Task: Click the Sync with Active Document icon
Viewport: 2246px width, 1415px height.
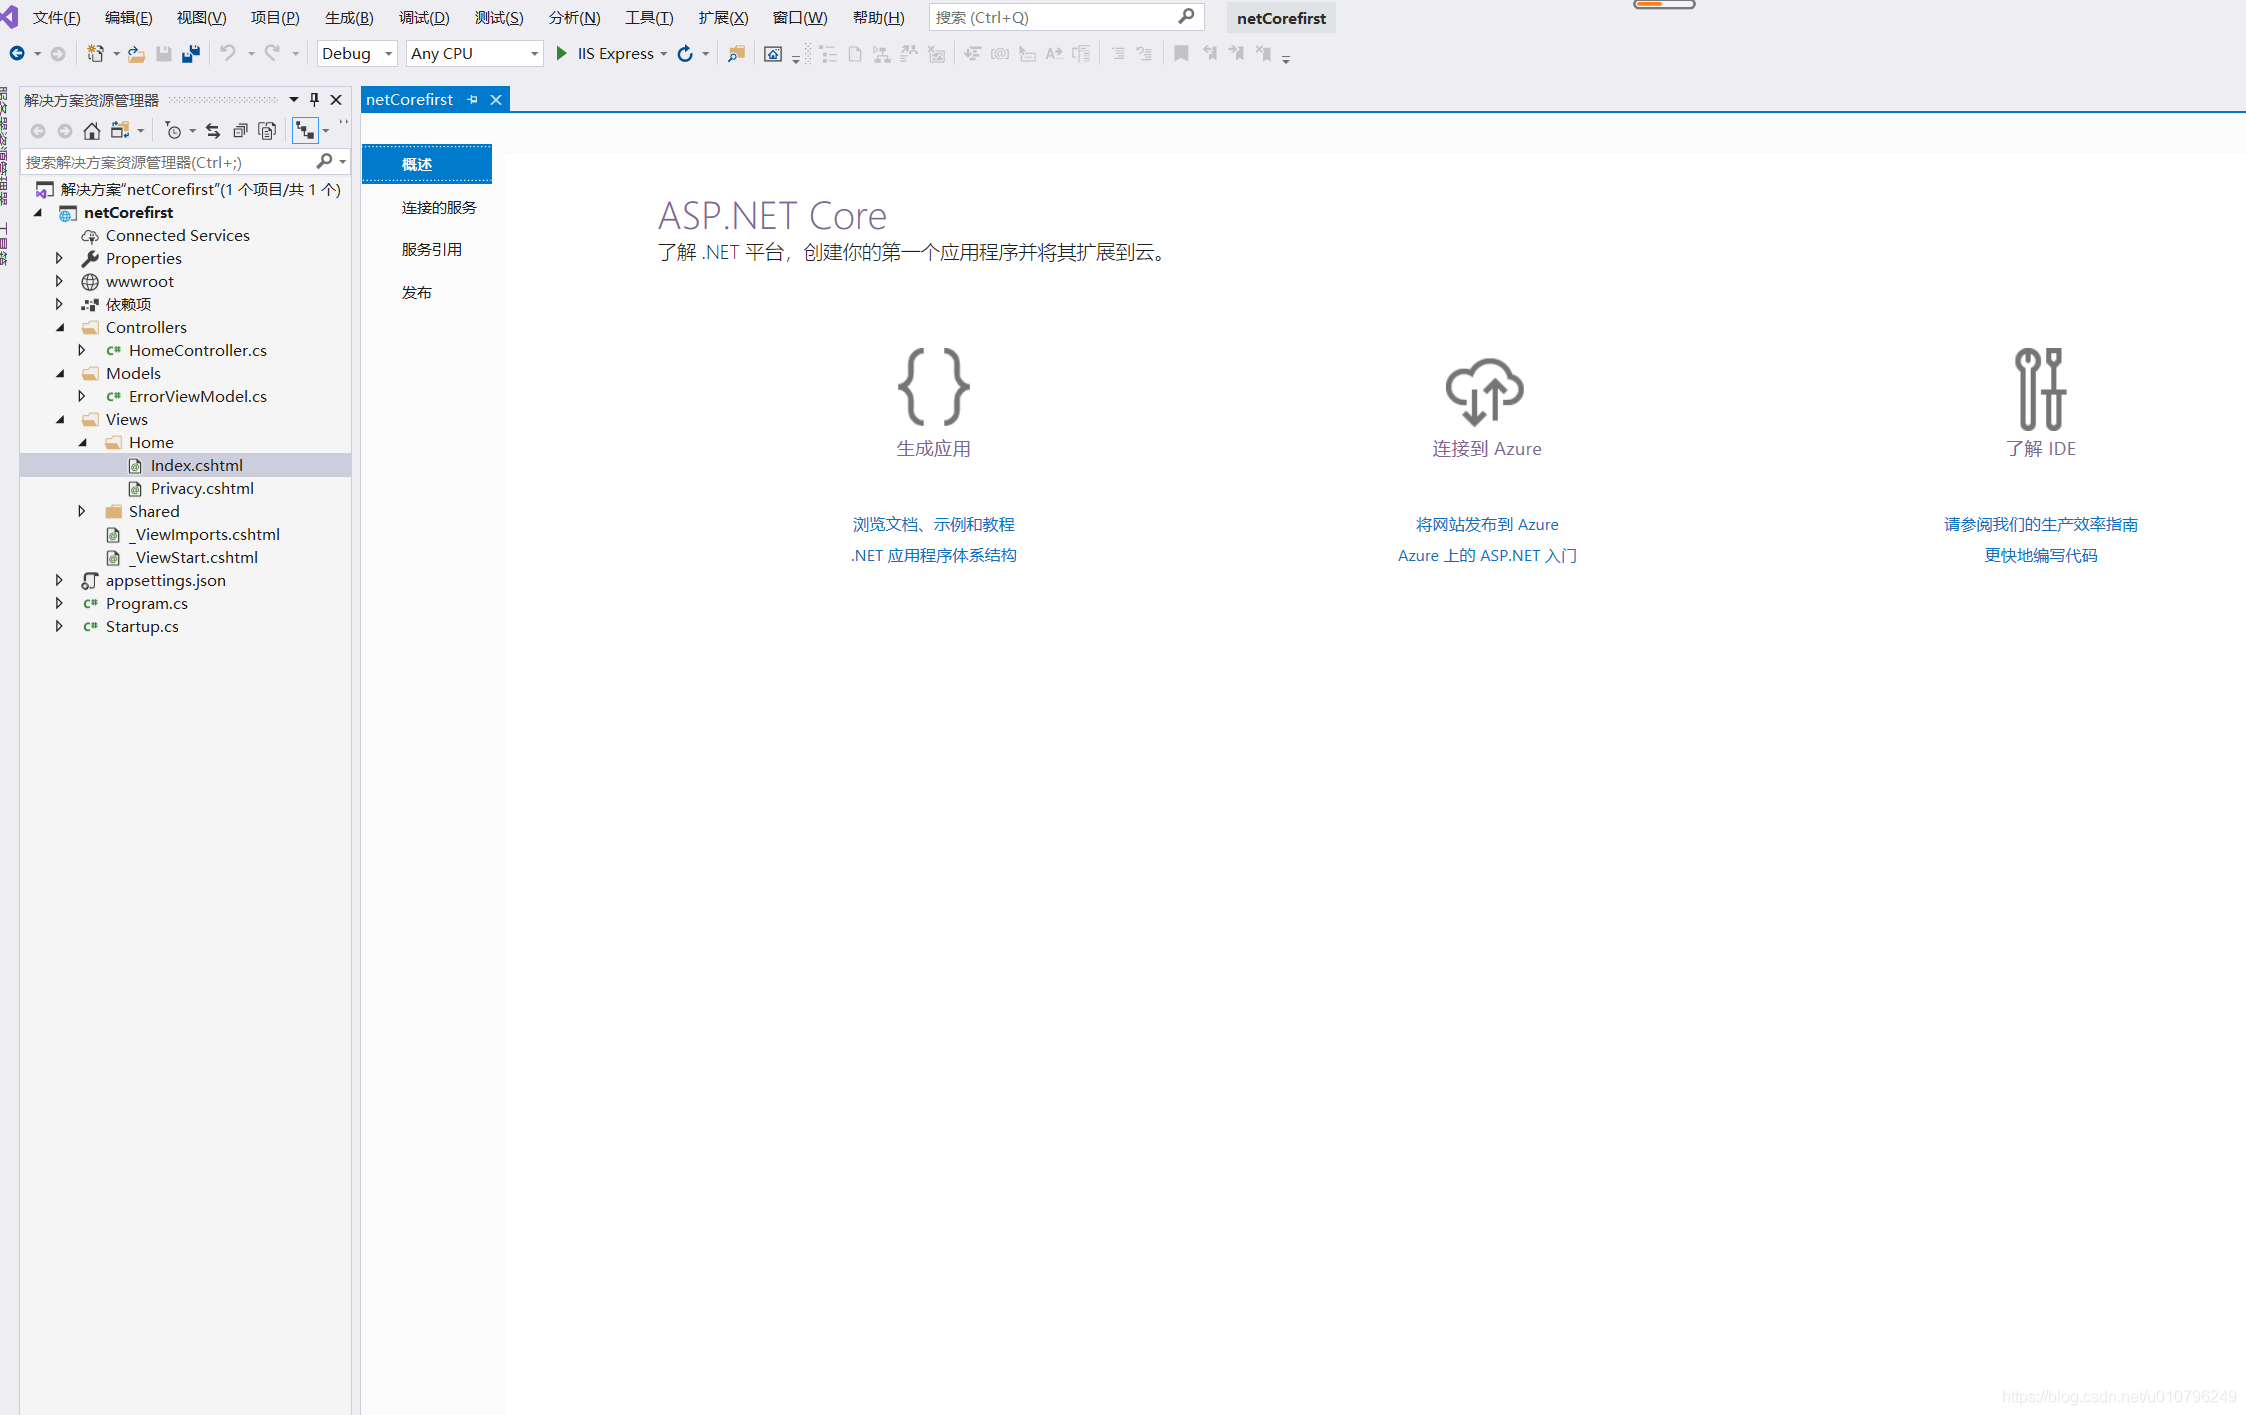Action: 213,131
